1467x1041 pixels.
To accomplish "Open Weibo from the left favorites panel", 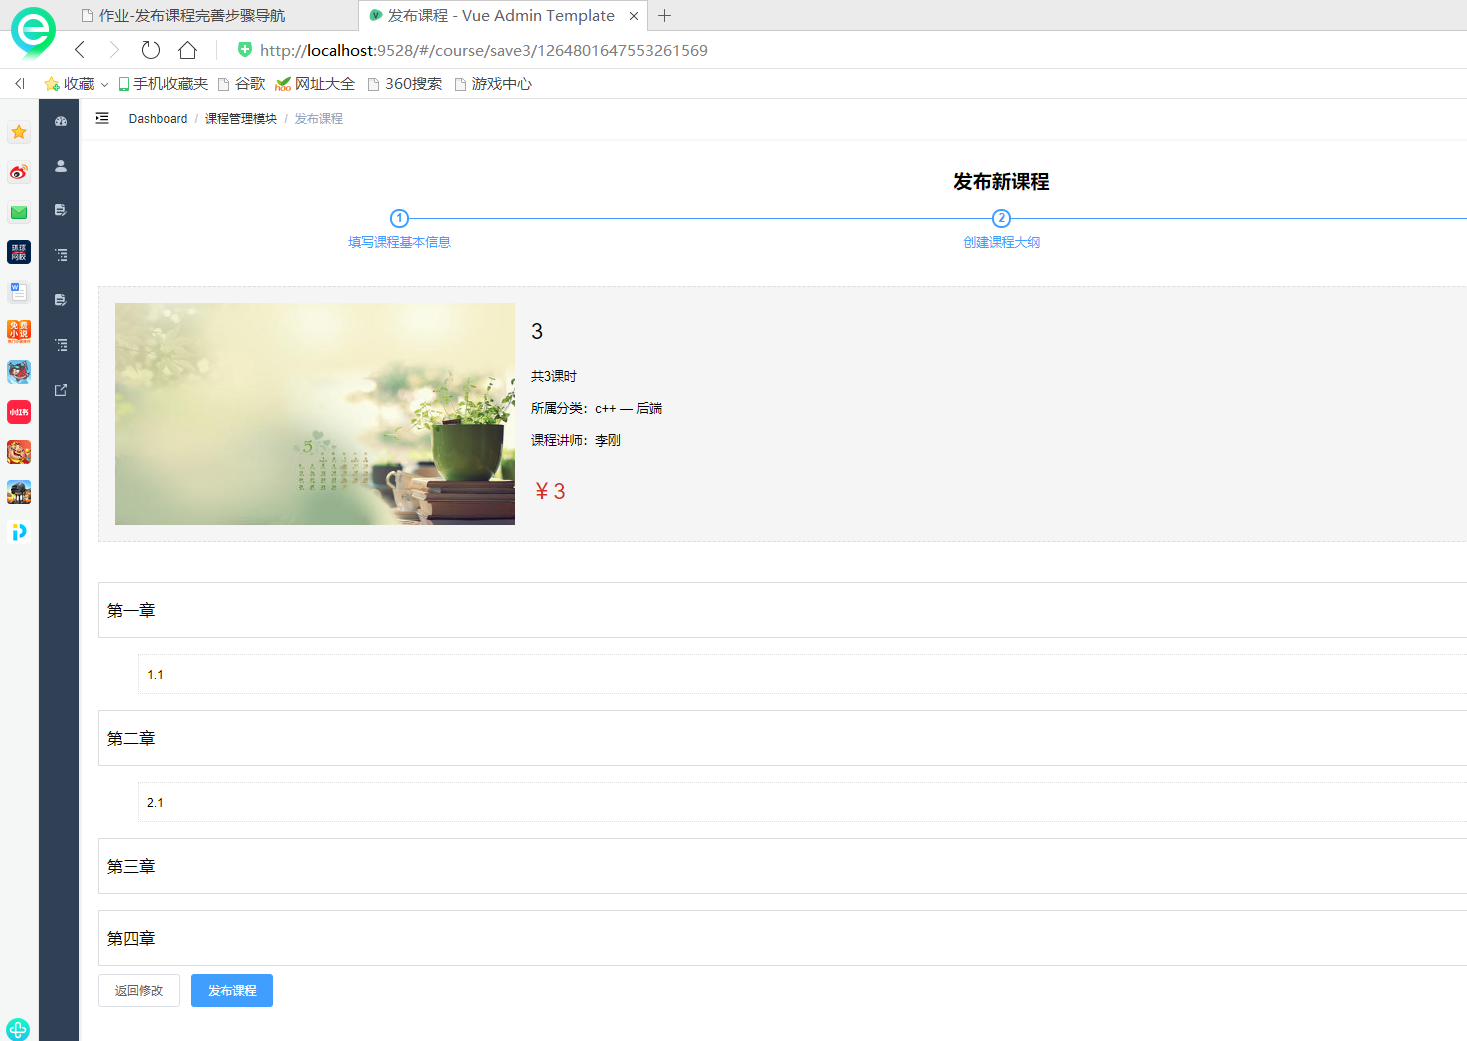I will pyautogui.click(x=18, y=172).
